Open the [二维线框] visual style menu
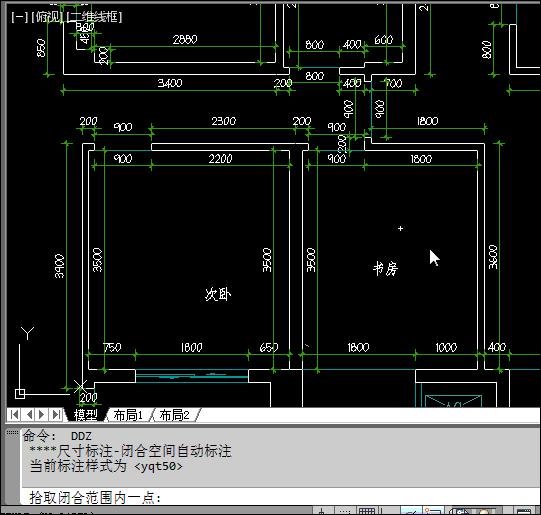The height and width of the screenshot is (515, 541). (x=94, y=17)
